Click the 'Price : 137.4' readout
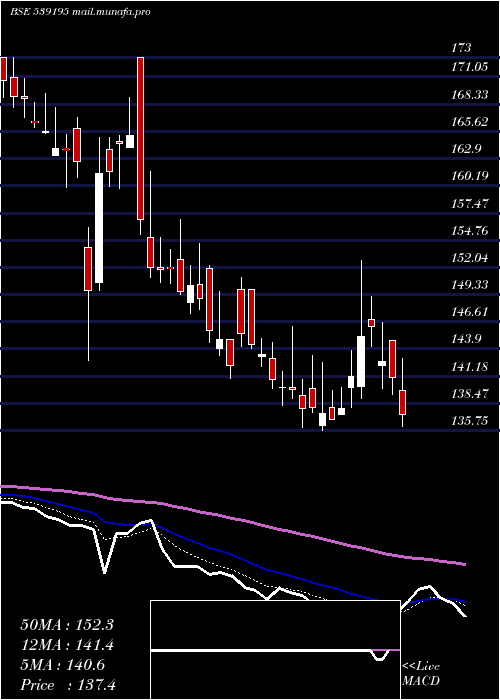Image resolution: width=500 pixels, height=700 pixels. pos(68,685)
